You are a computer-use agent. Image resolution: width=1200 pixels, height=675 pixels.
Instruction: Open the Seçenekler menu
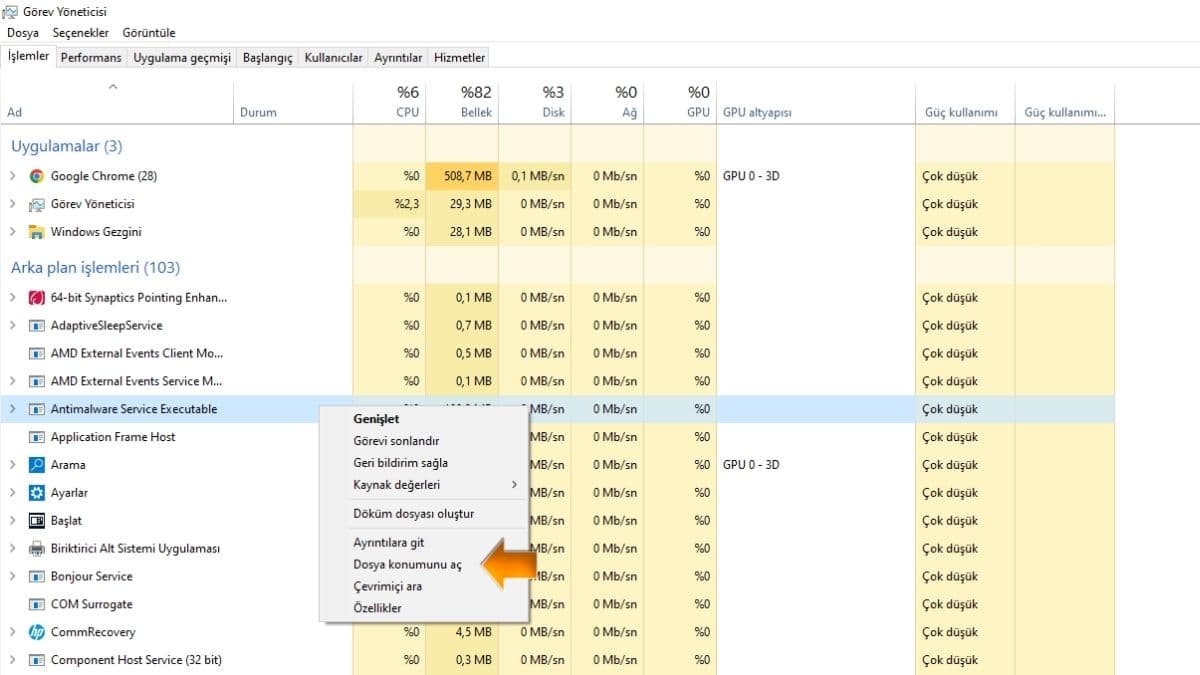pyautogui.click(x=79, y=33)
